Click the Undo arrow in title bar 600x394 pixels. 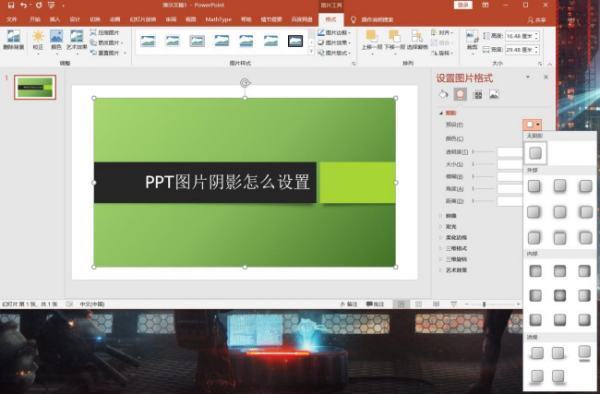[x=24, y=5]
